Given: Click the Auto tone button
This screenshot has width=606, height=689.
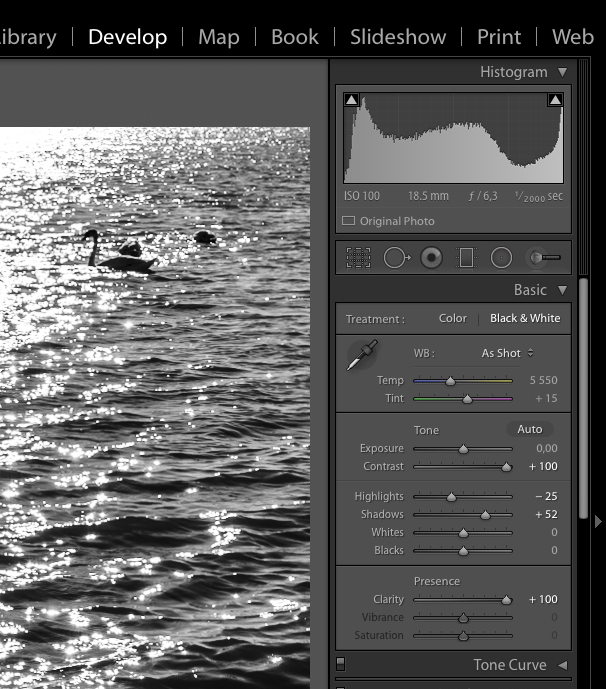Looking at the screenshot, I should (529, 429).
